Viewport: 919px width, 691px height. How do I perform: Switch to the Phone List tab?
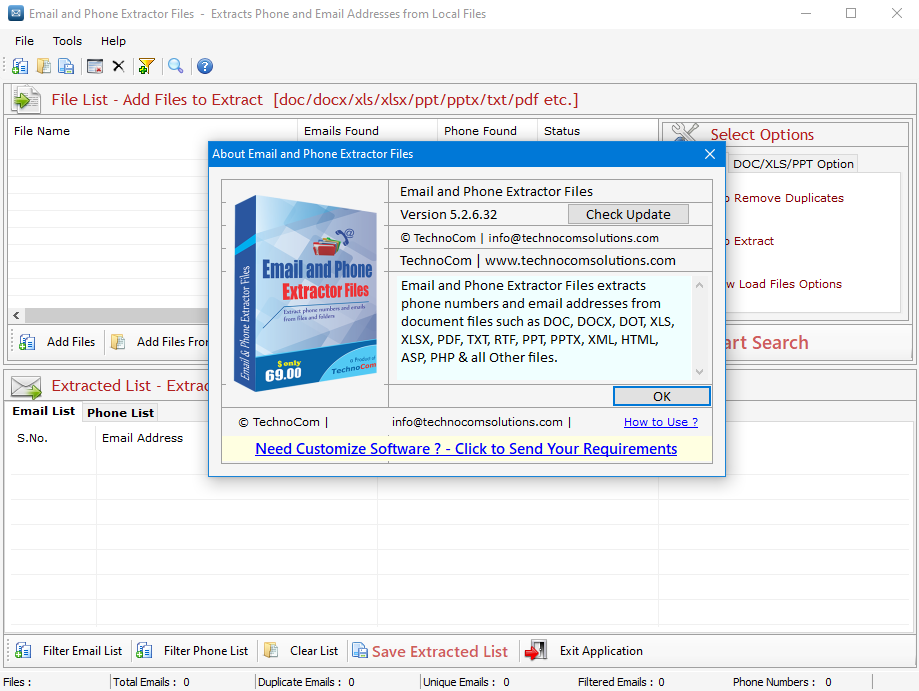point(120,413)
